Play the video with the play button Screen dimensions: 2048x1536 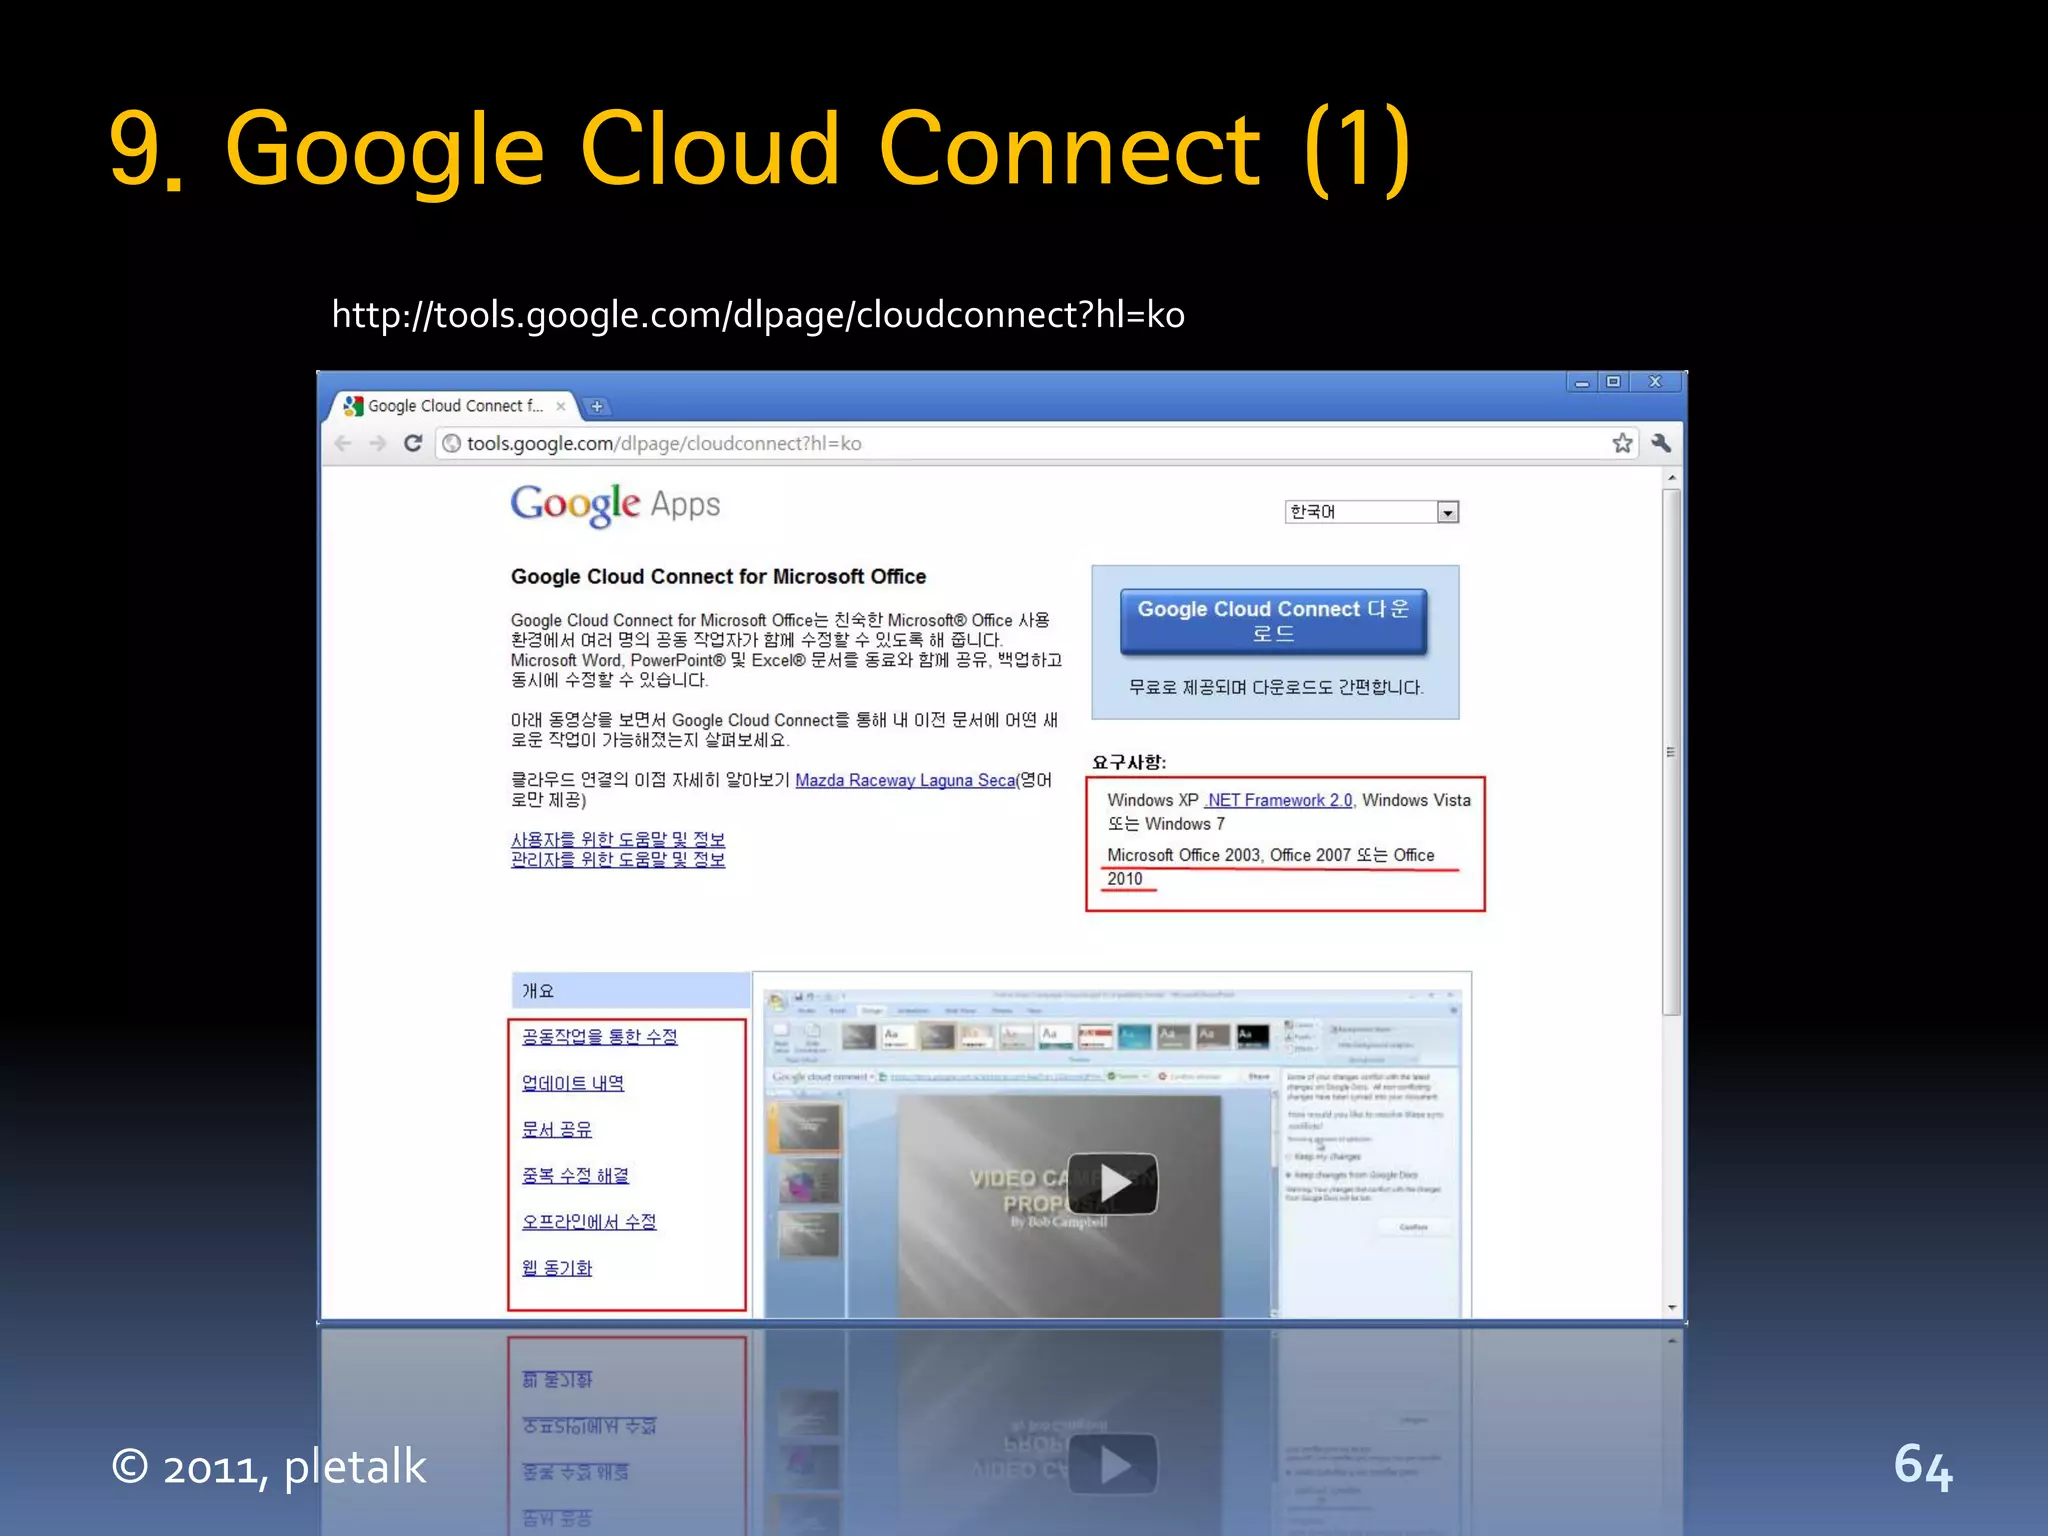coord(1113,1184)
